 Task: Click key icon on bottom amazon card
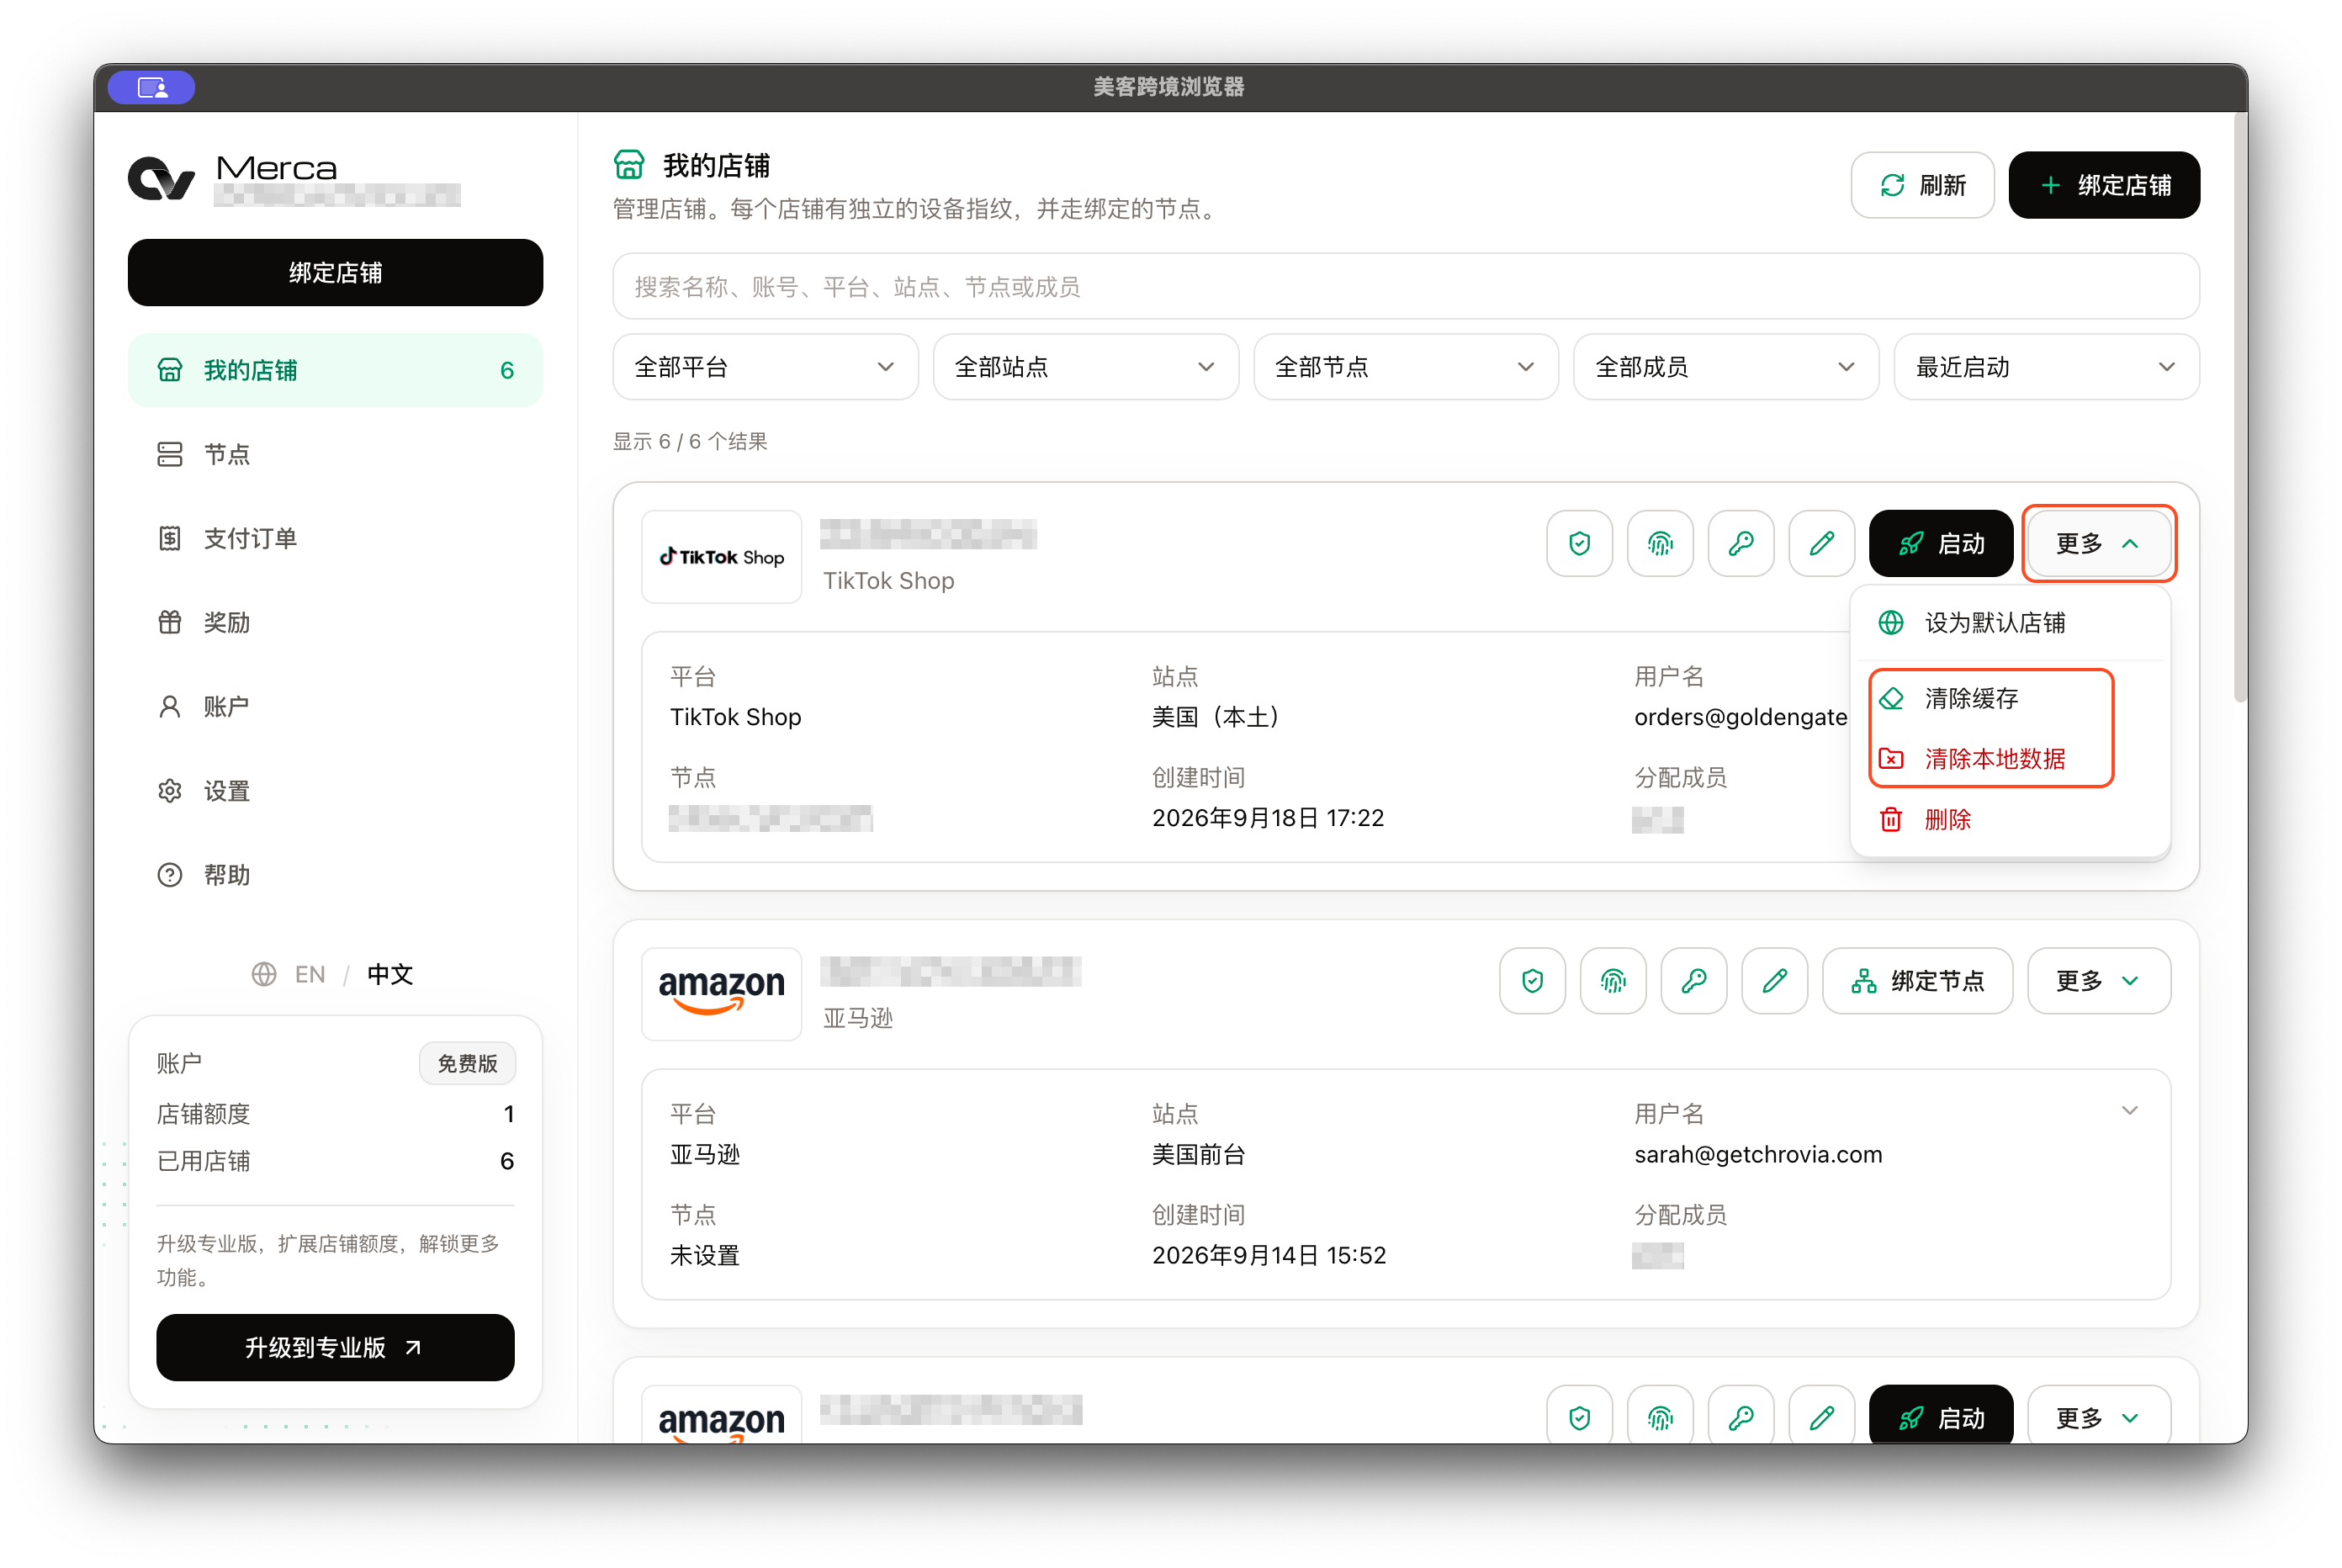[x=1741, y=1416]
